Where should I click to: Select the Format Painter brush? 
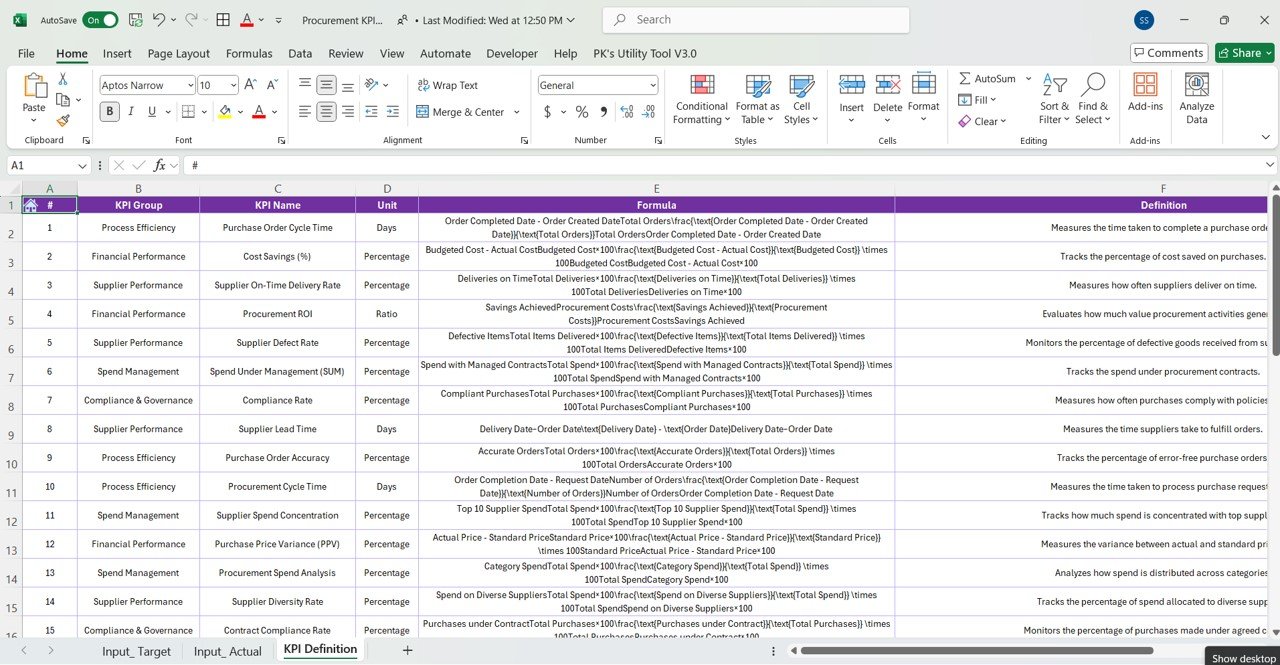coord(63,120)
